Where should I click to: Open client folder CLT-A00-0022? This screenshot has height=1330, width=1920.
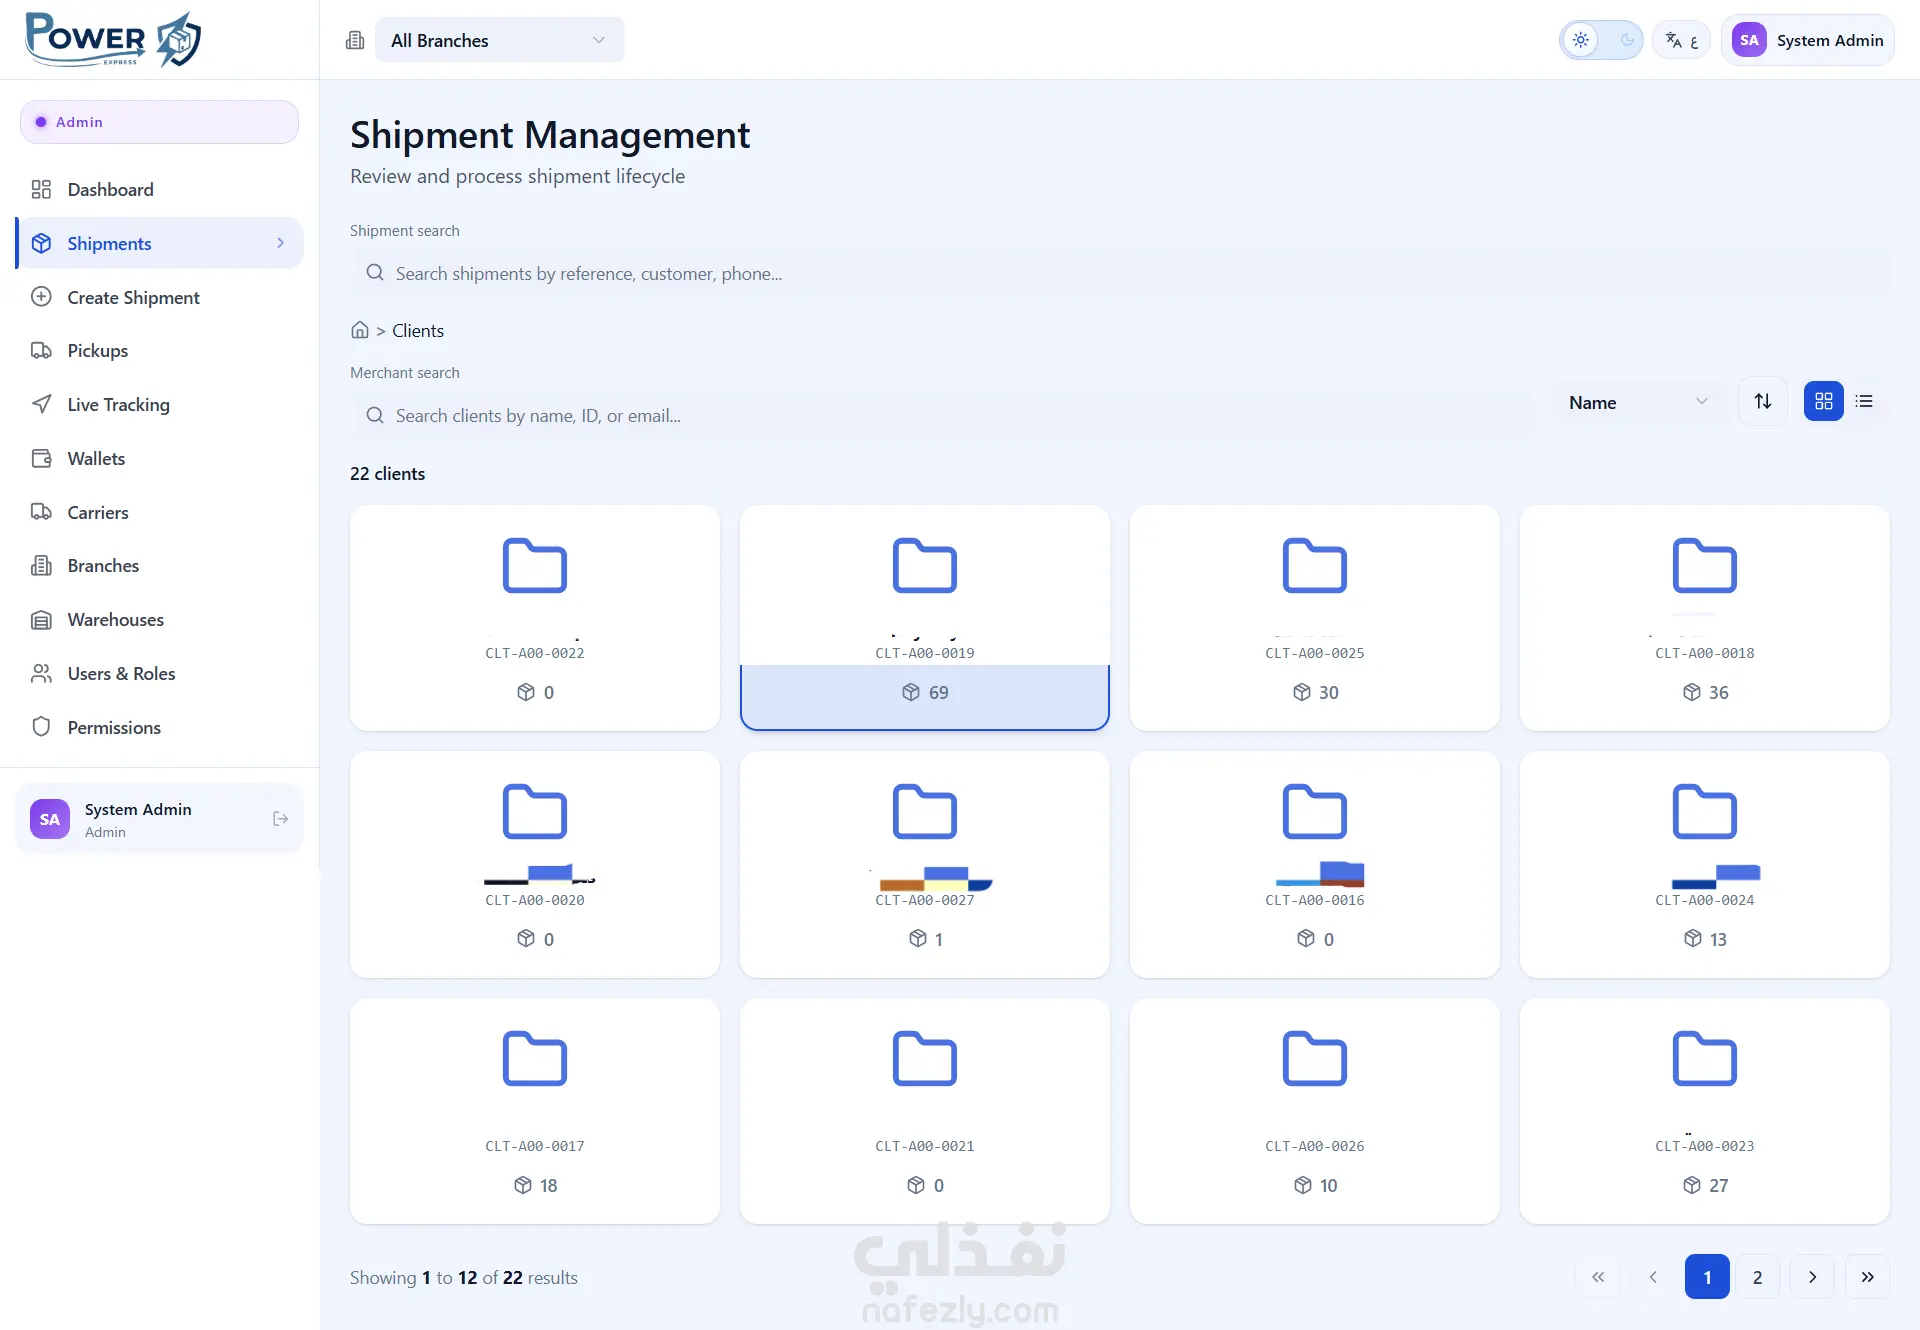pos(535,618)
